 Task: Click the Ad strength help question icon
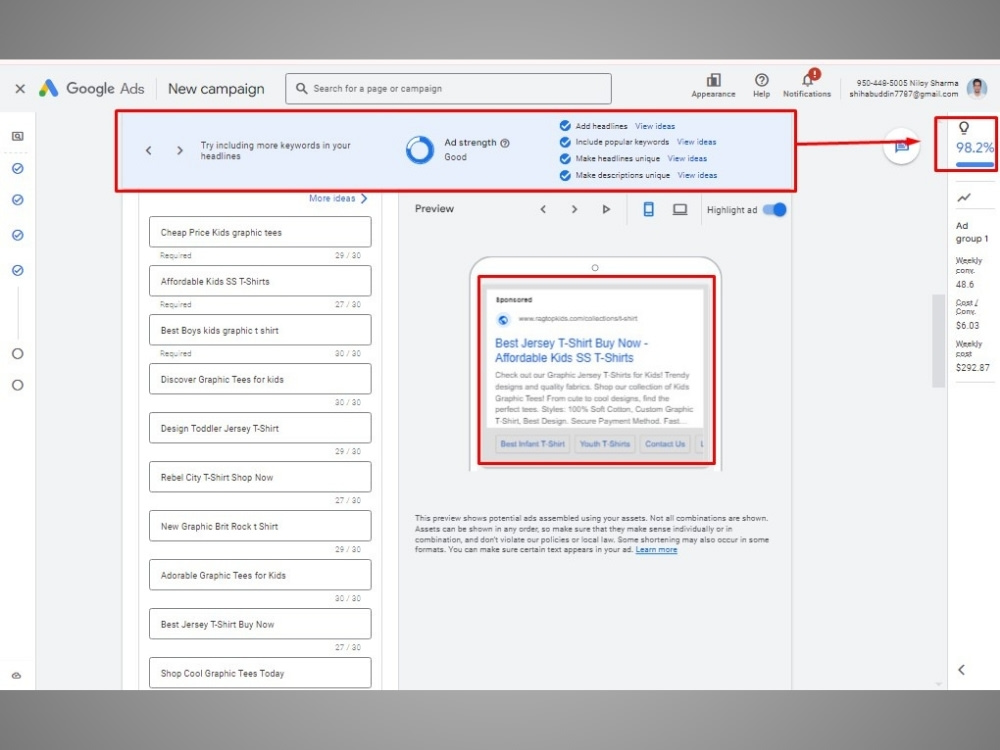(x=505, y=143)
